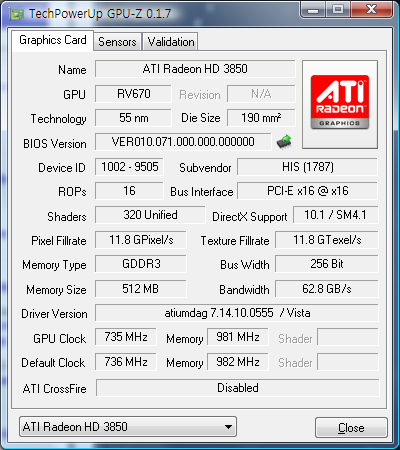
Task: Click the 'Memory Size' label
Action: [x=56, y=290]
